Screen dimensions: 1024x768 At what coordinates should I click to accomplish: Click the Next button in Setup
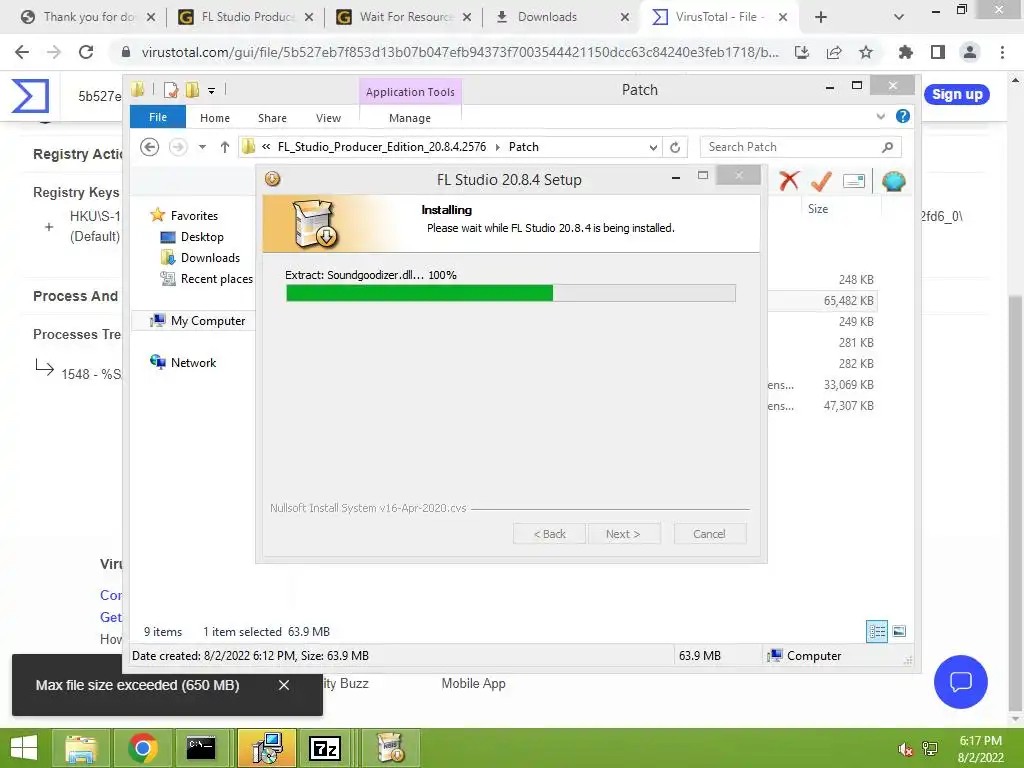tap(623, 534)
